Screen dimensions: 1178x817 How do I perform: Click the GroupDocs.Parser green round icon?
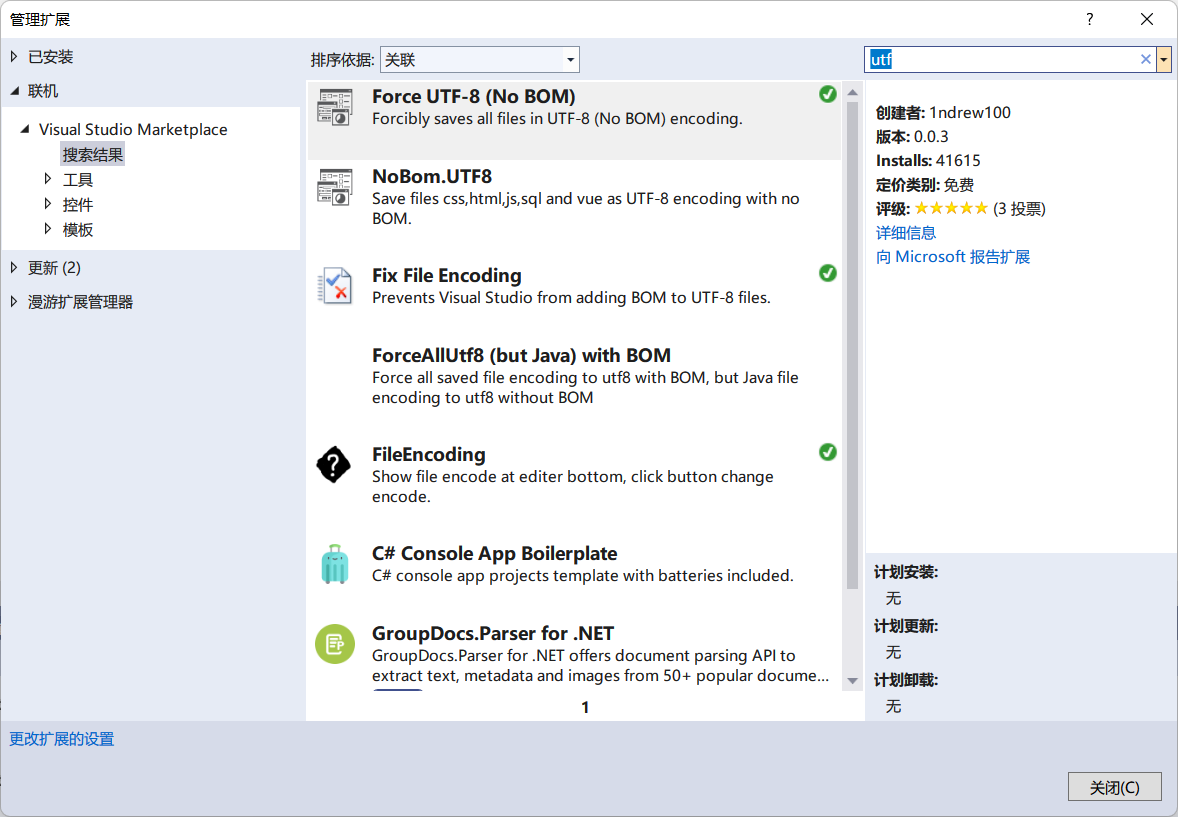point(334,644)
